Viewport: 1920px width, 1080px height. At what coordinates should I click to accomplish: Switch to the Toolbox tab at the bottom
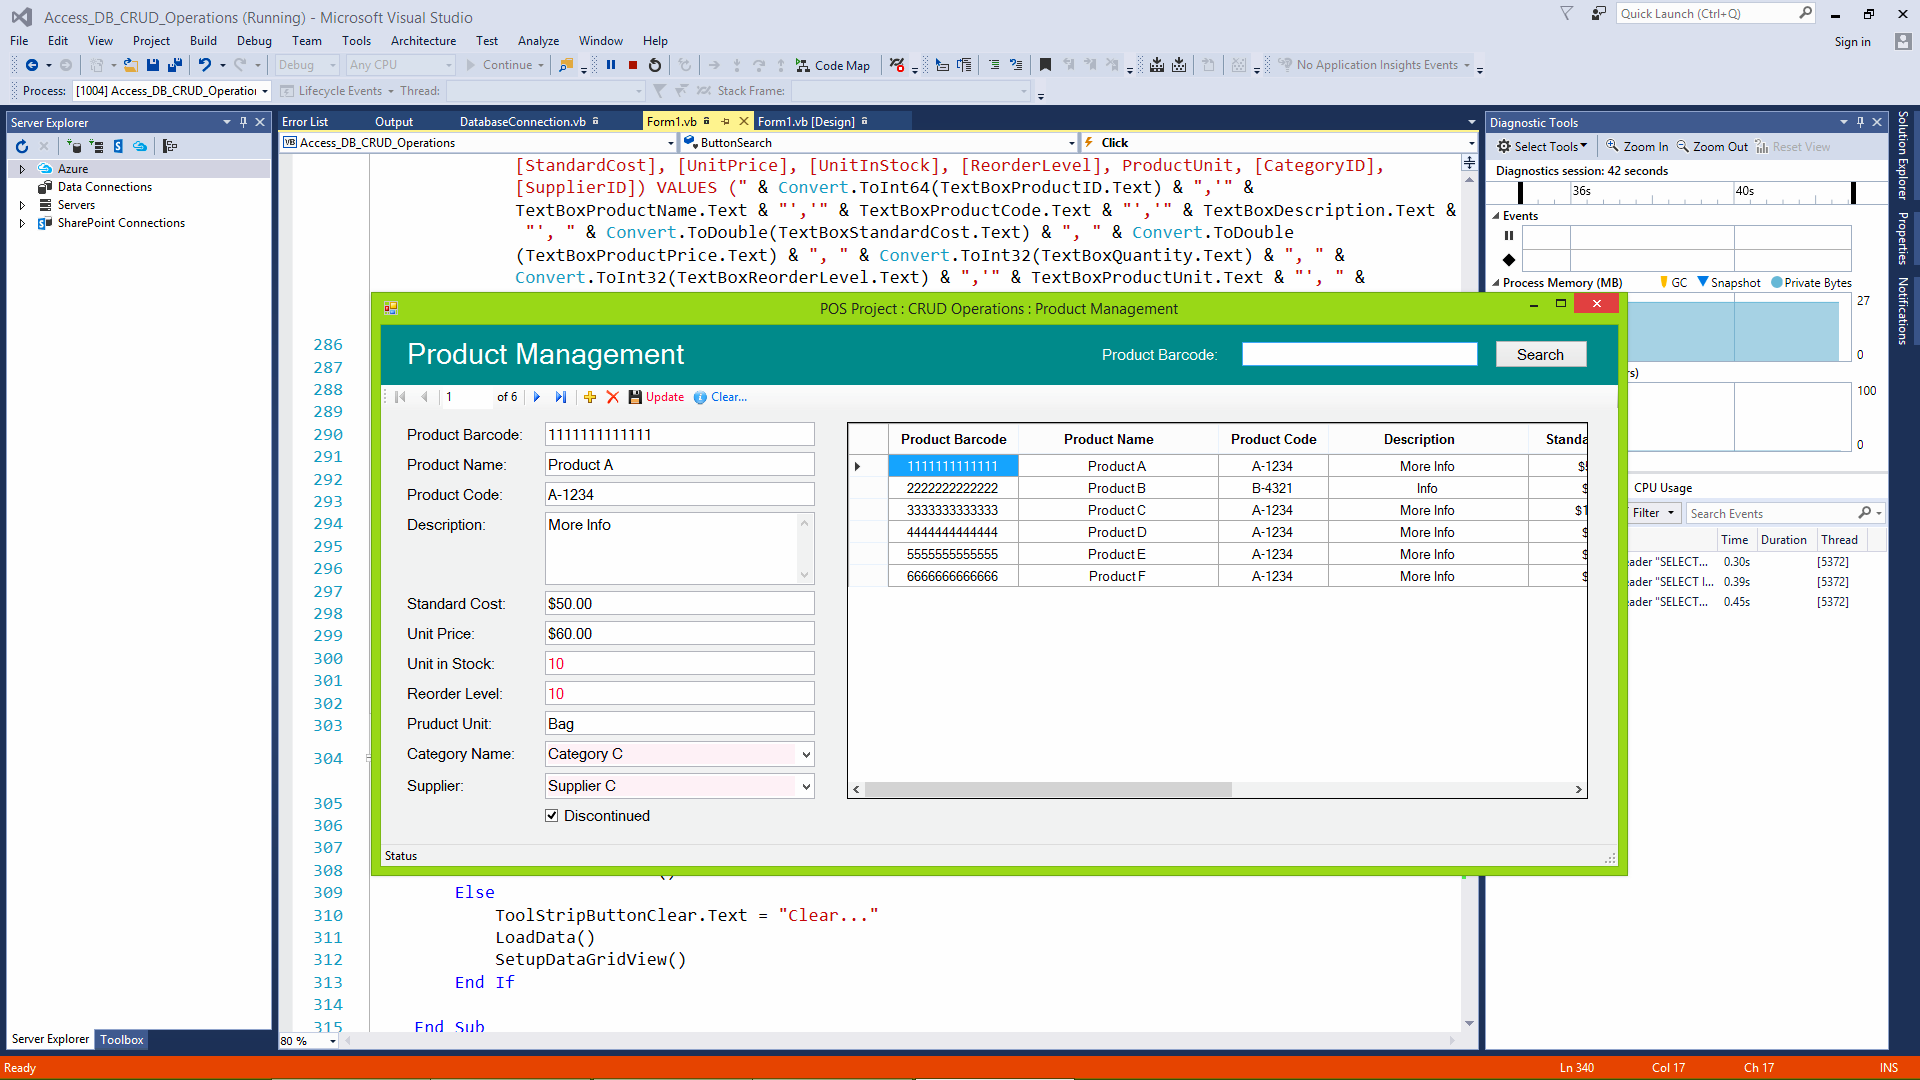pos(122,1040)
